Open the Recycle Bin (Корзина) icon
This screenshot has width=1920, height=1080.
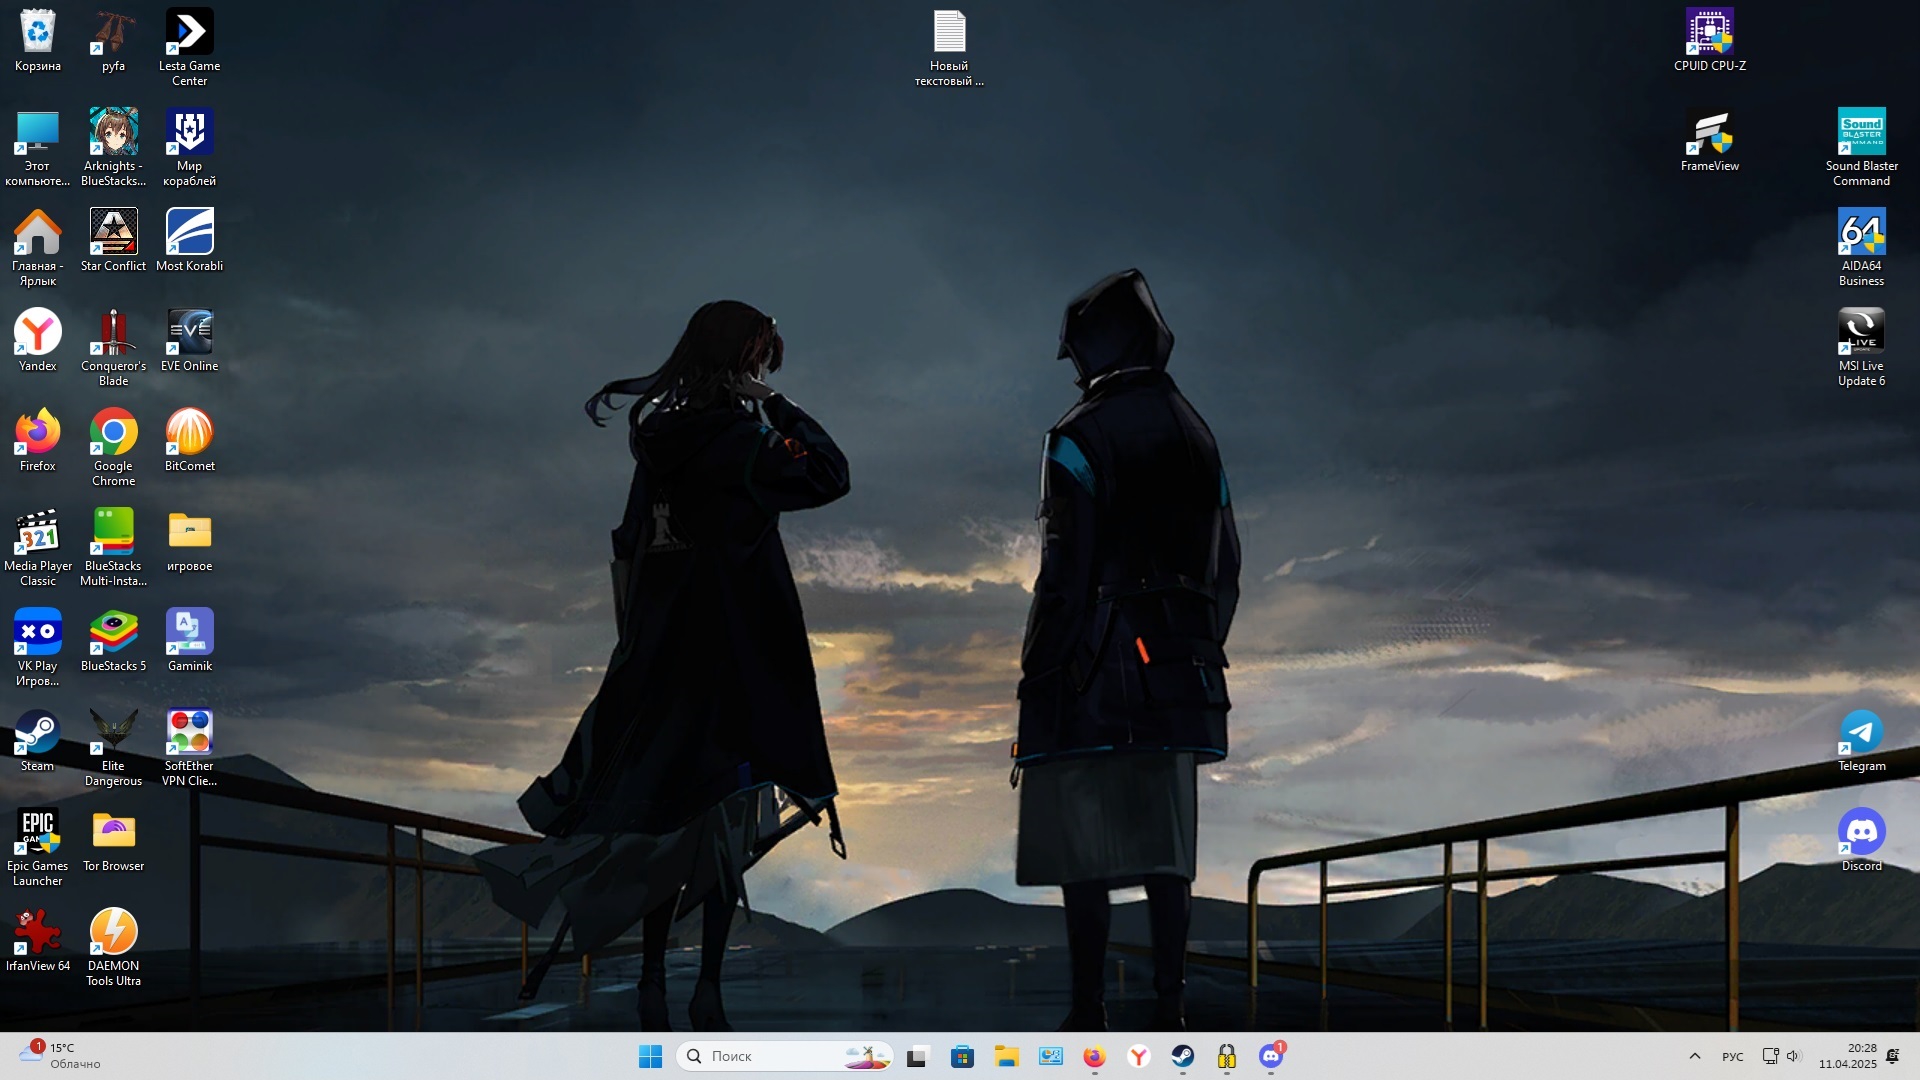tap(38, 42)
